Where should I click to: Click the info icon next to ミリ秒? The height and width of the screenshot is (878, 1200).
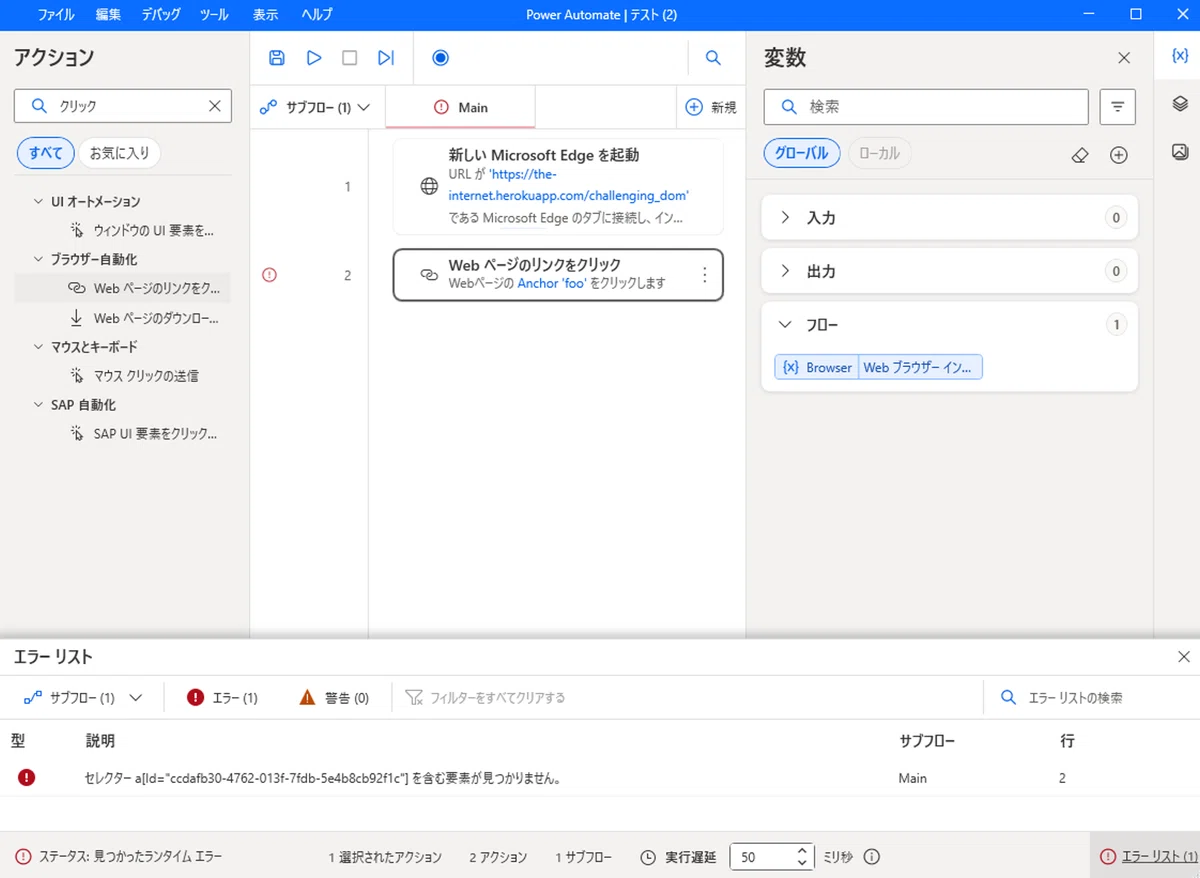tap(871, 857)
